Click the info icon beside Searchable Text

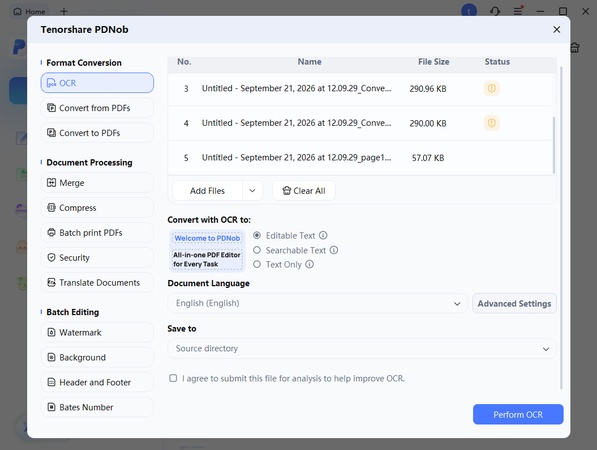(334, 250)
